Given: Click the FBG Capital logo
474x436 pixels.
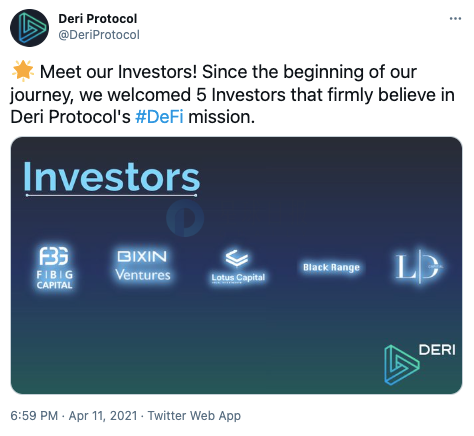Looking at the screenshot, I should [54, 268].
